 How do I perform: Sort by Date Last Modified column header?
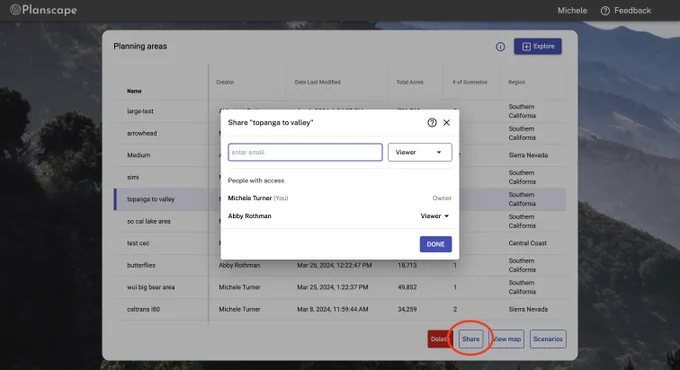317,82
